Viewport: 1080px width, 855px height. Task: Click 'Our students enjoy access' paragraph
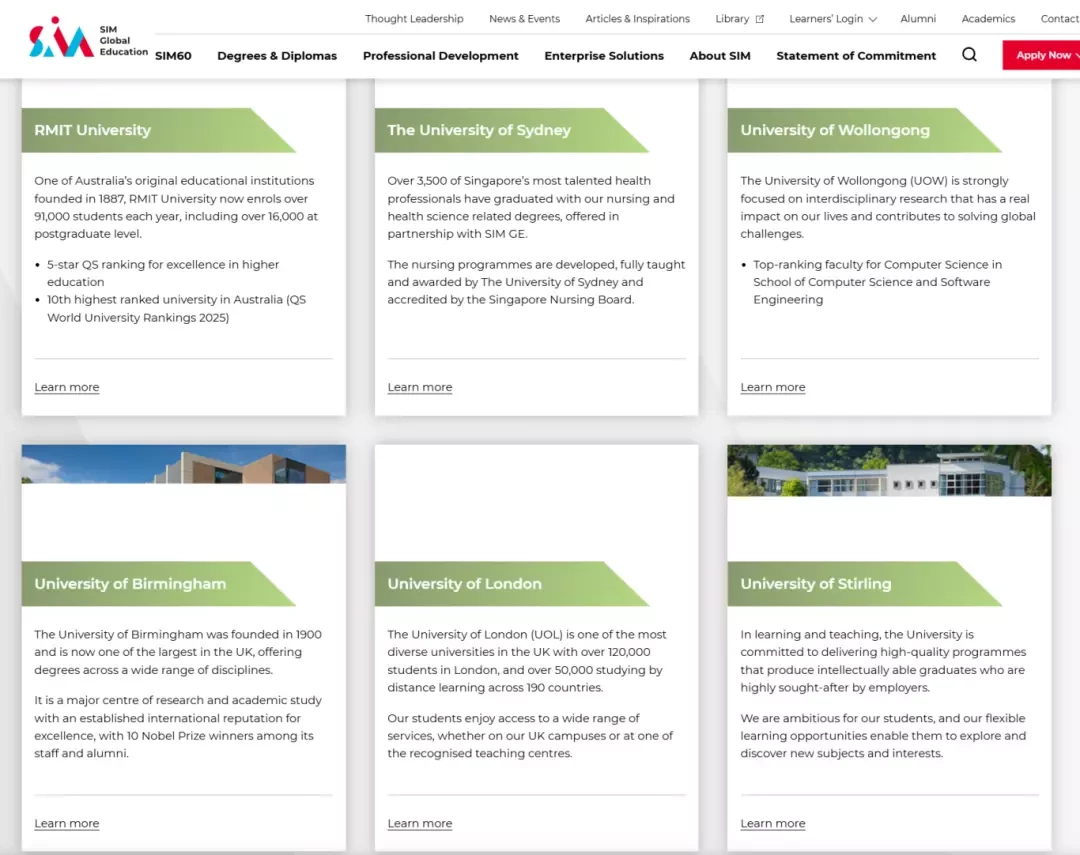(530, 735)
